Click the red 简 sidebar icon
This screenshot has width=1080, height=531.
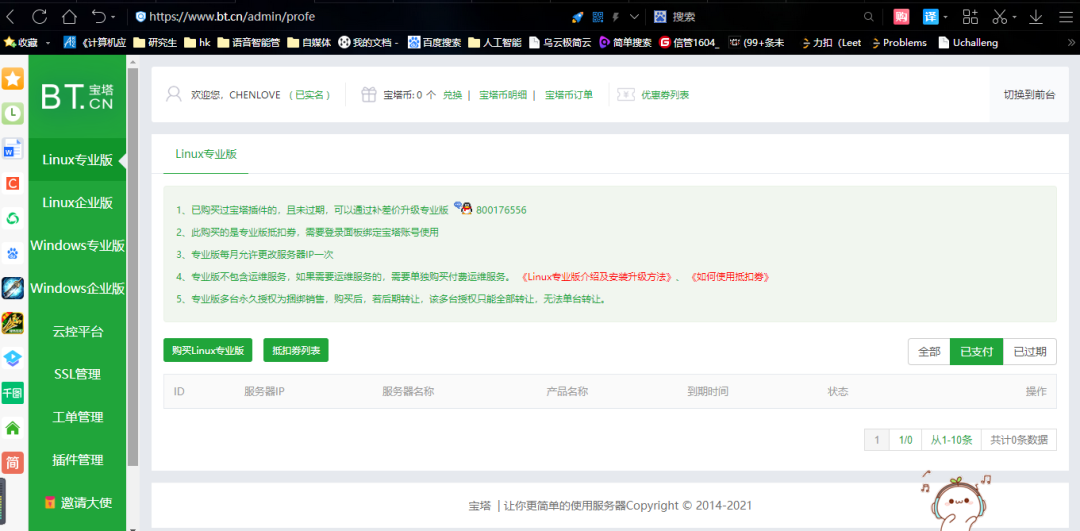(x=12, y=462)
